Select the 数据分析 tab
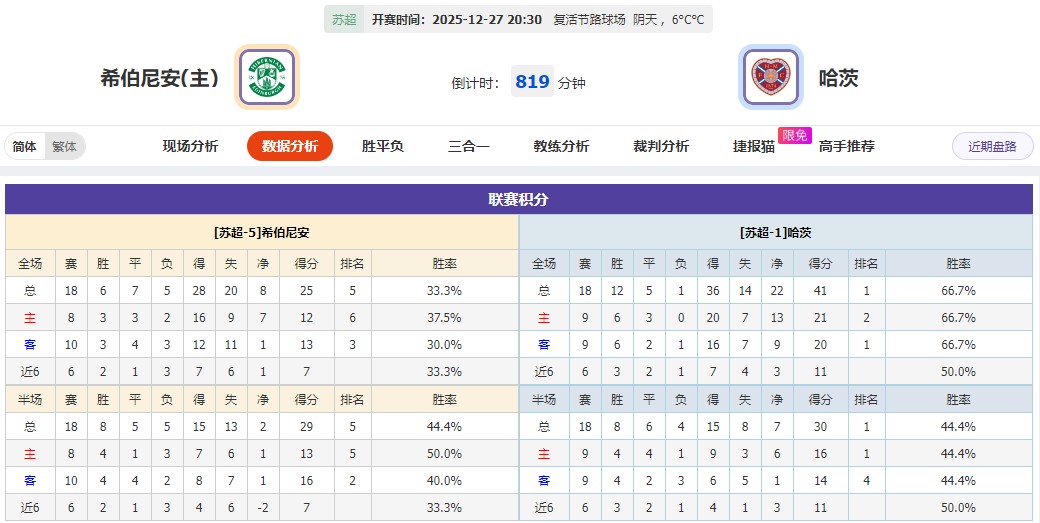Viewport: 1040px width, 523px height. tap(290, 146)
